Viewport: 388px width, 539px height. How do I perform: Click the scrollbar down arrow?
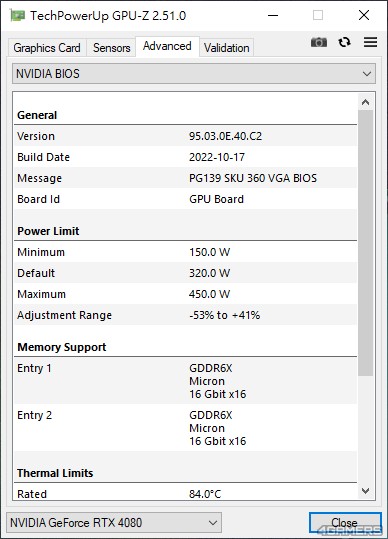click(366, 491)
